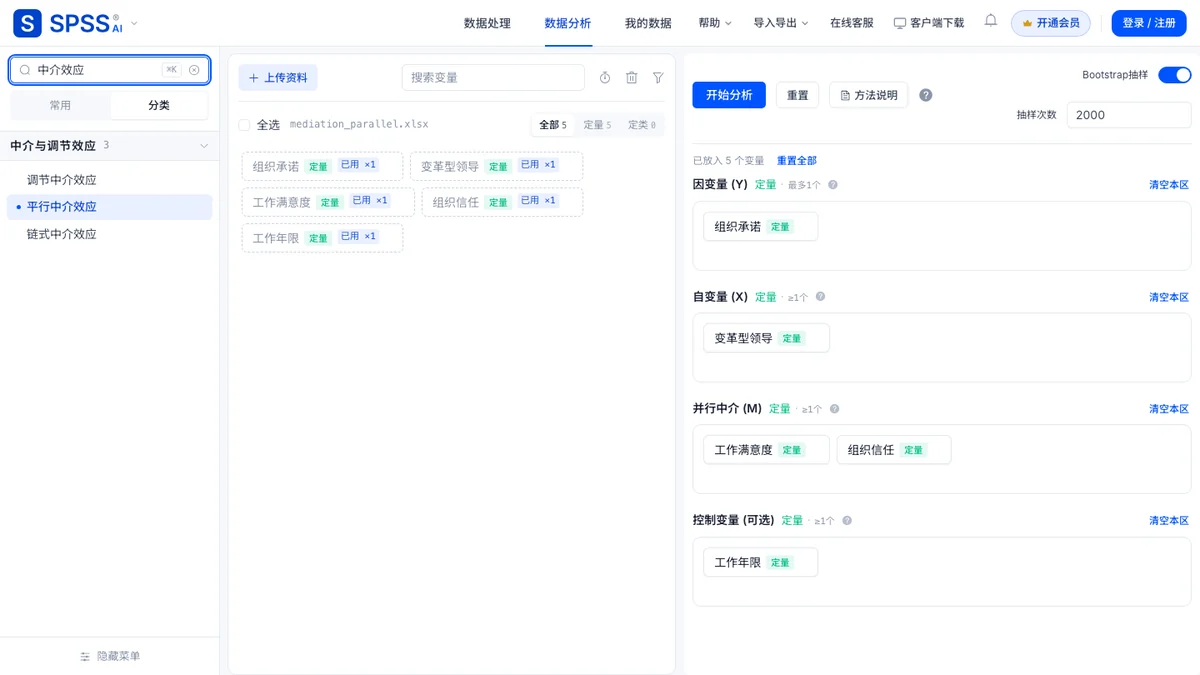Viewport: 1200px width, 675px height.
Task: Click info icon next to 因变量 (Y)
Action: (833, 185)
